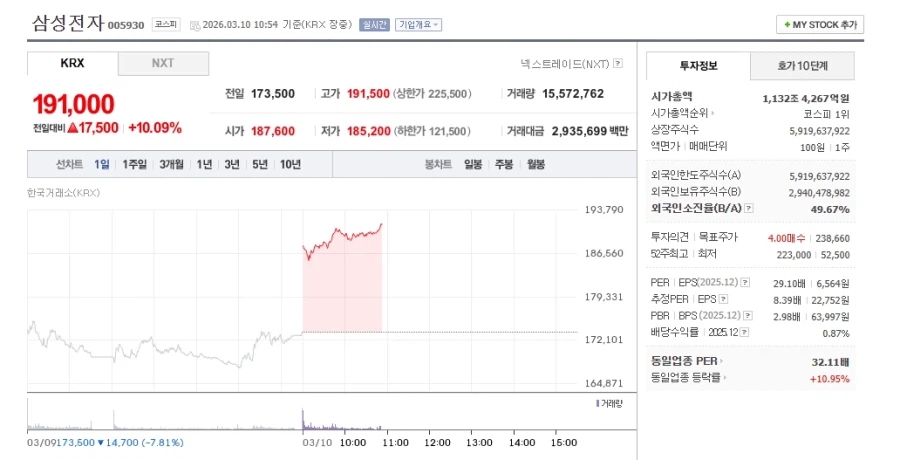The height and width of the screenshot is (460, 900).
Task: Open the 호가10단계 tab
Action: [x=802, y=66]
